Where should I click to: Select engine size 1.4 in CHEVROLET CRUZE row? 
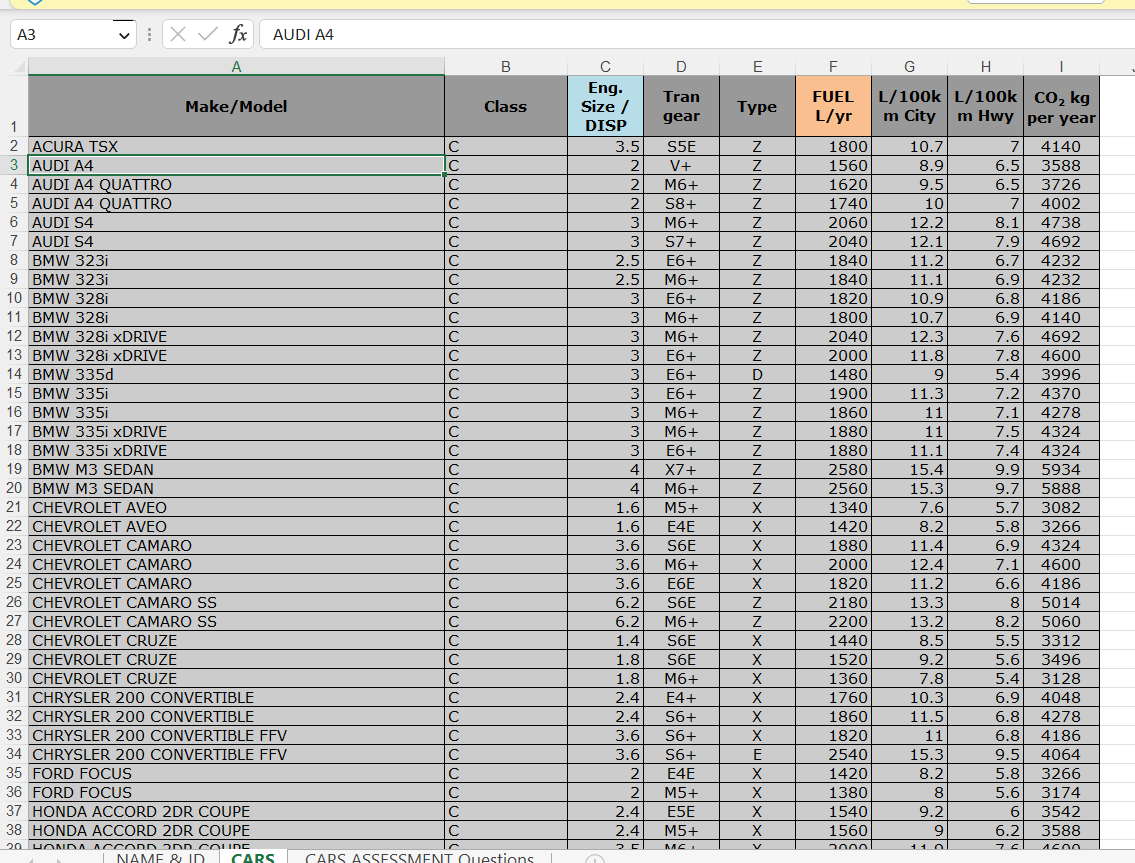coord(605,640)
